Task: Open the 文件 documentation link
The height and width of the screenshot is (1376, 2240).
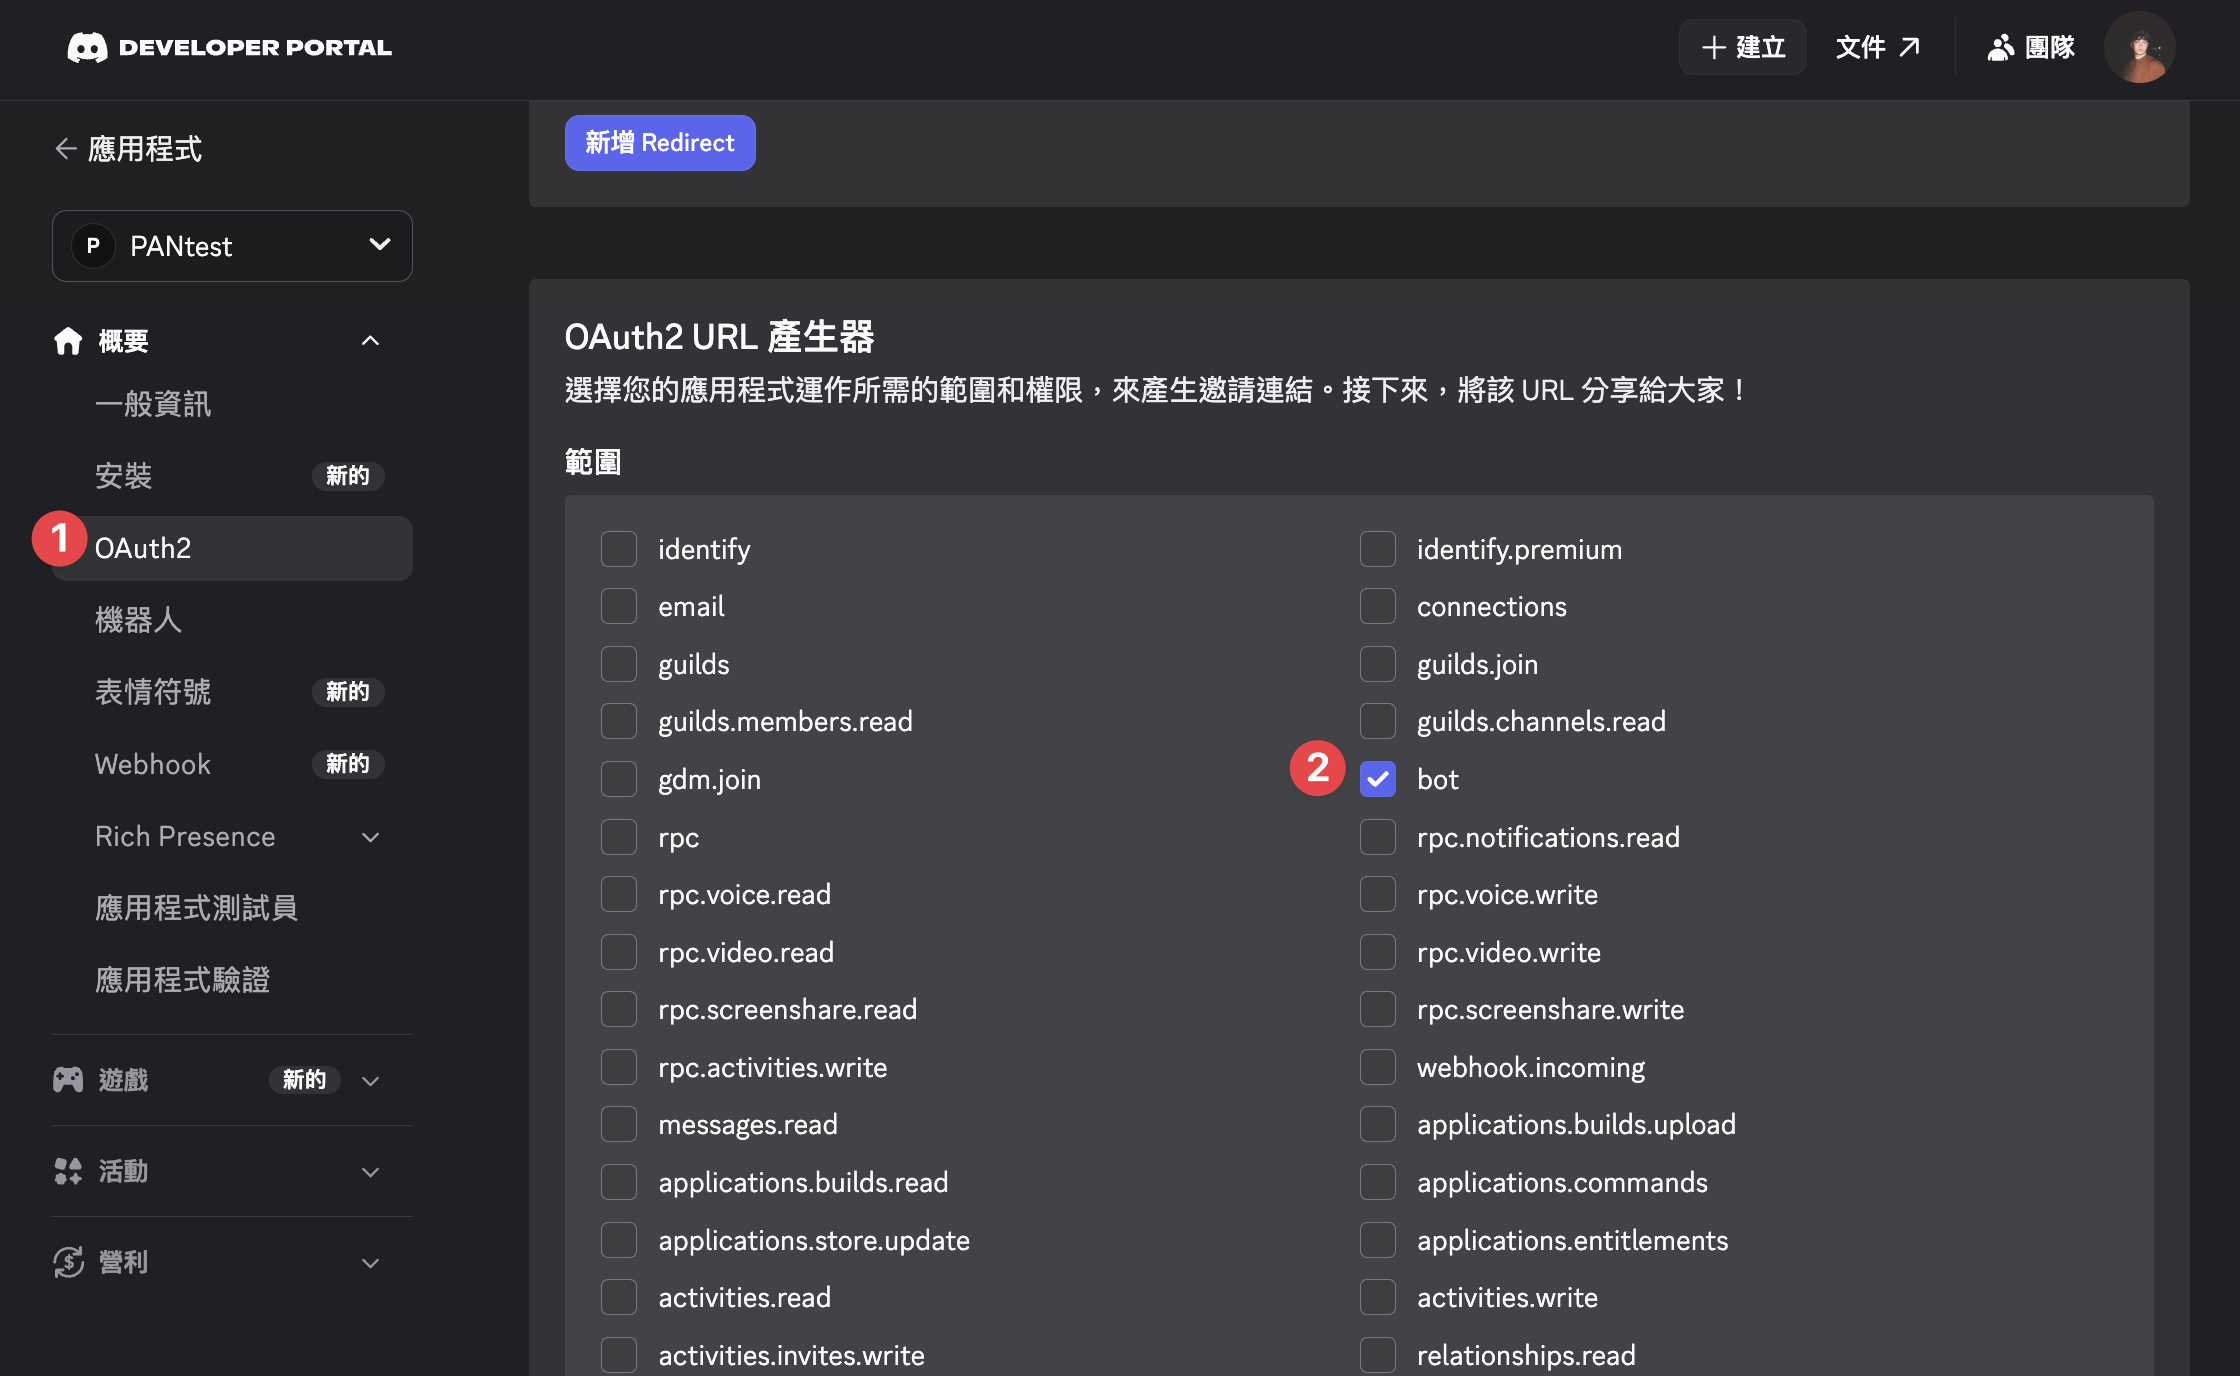Action: (1878, 47)
